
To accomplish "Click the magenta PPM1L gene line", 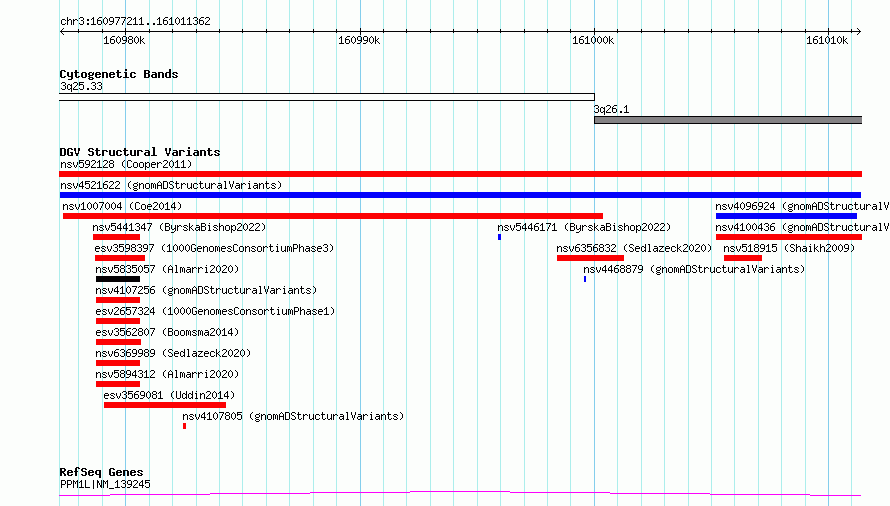I will click(x=460, y=494).
